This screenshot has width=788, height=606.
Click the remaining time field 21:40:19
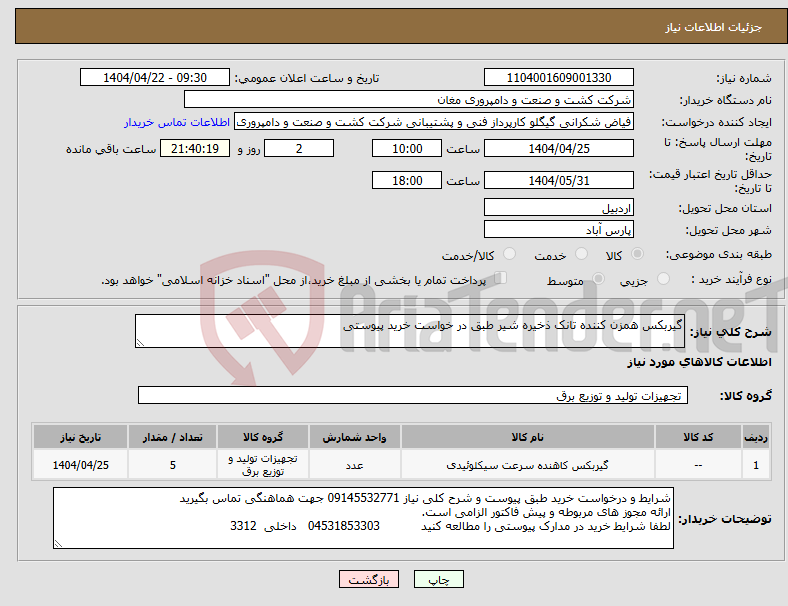click(x=195, y=149)
